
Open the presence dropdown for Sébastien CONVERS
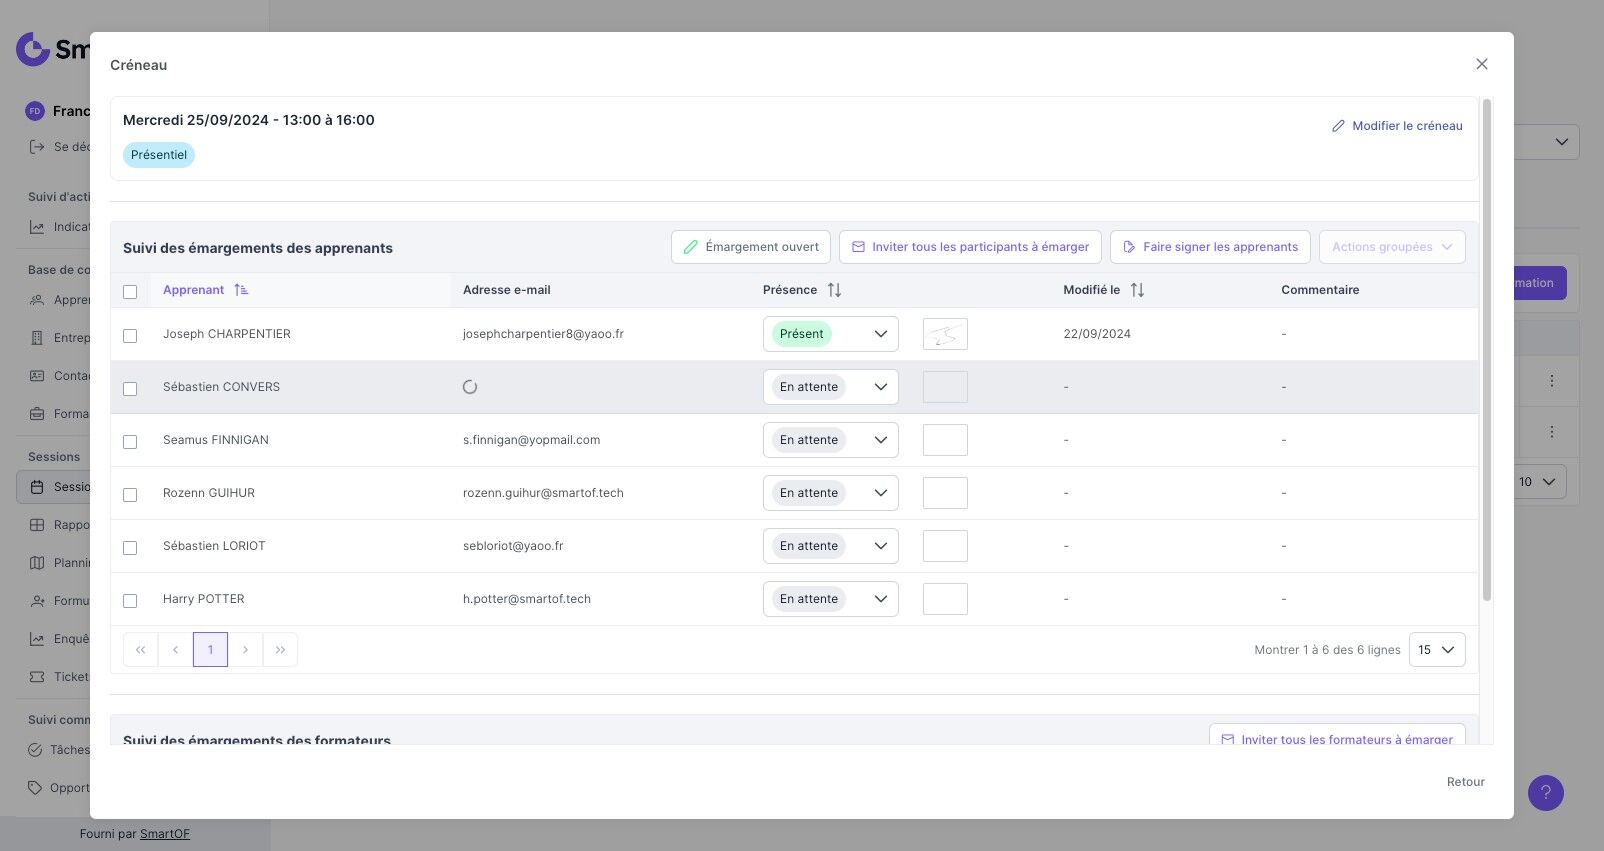830,387
